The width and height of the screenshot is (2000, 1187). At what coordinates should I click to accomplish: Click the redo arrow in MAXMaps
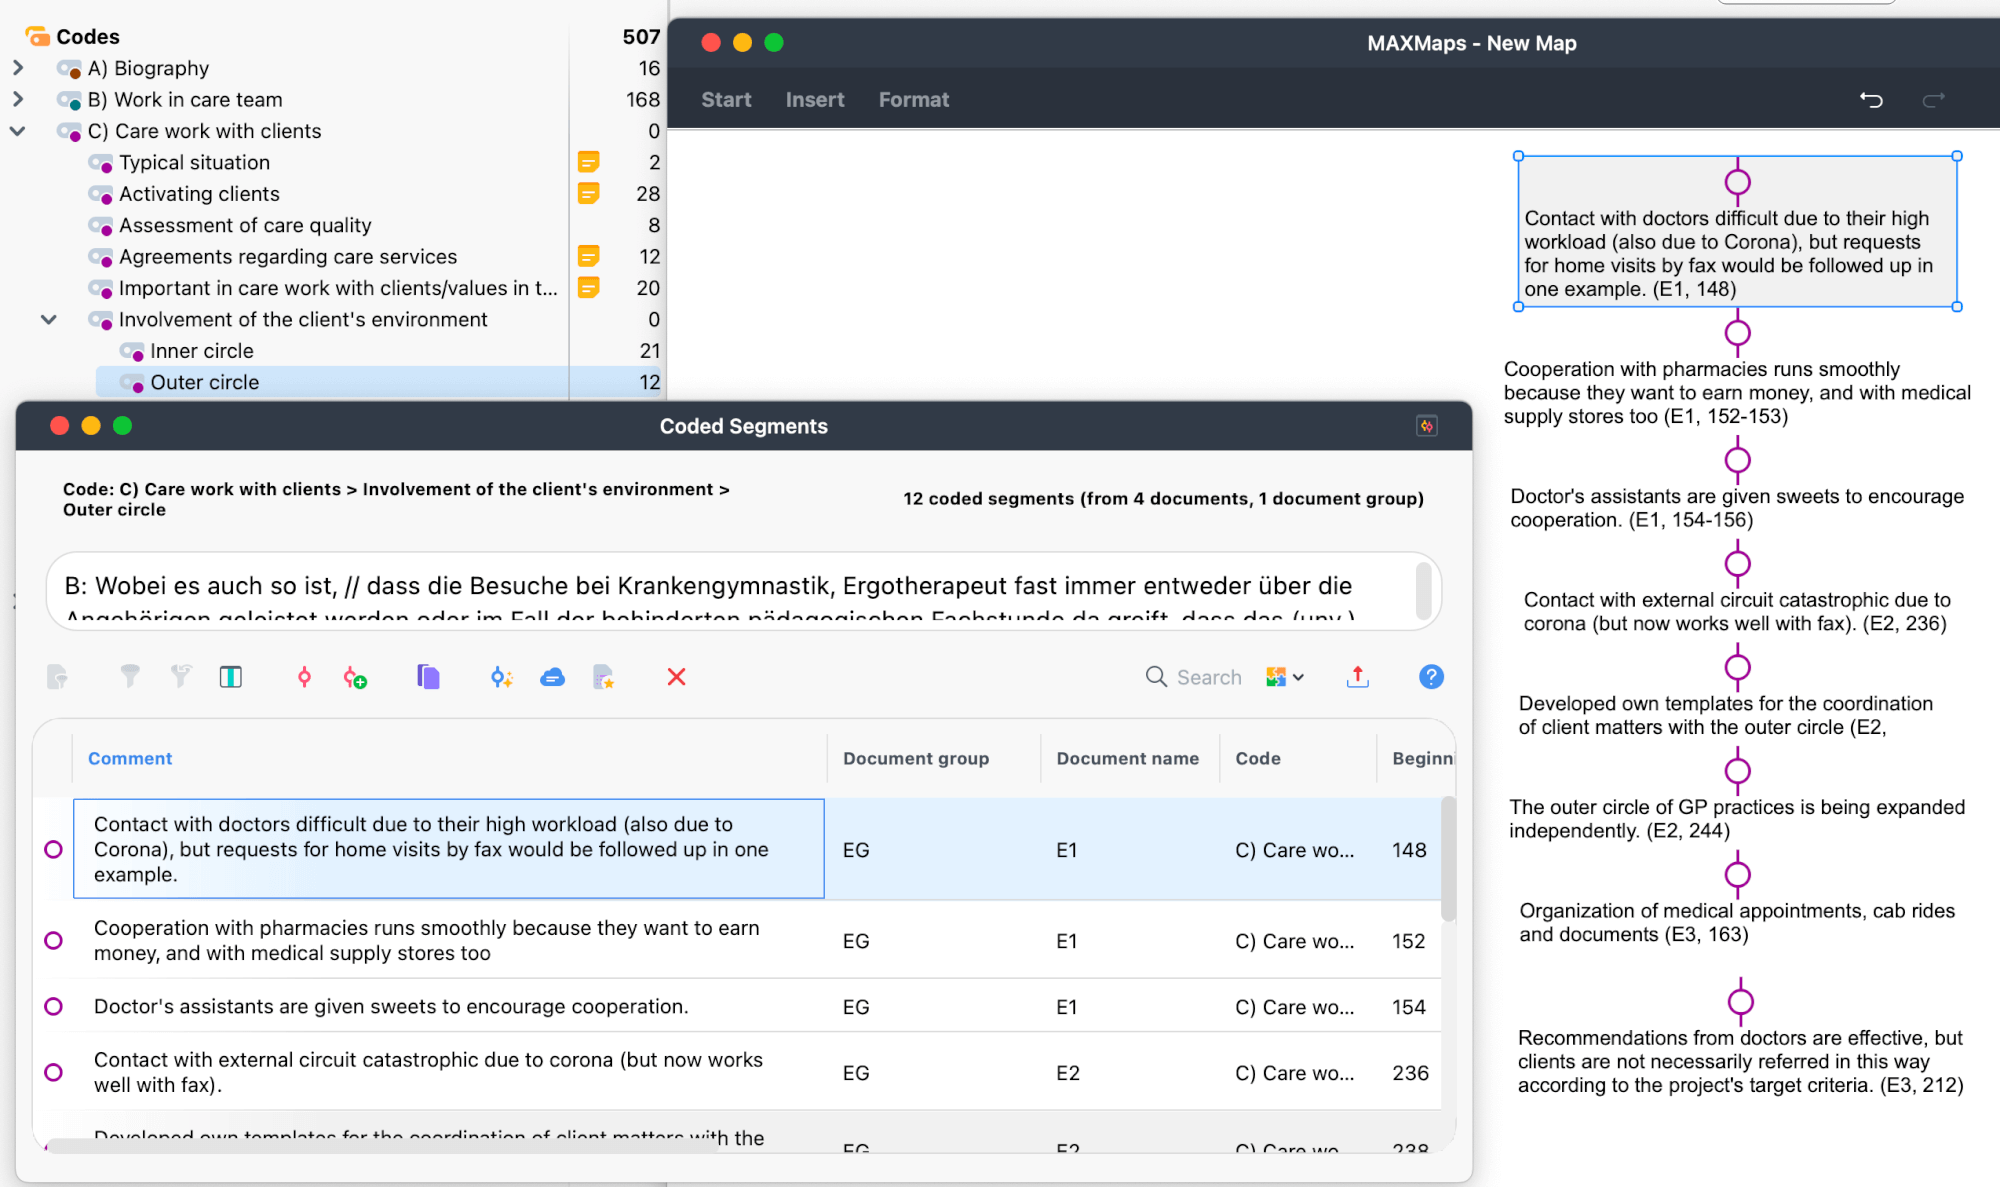pyautogui.click(x=1933, y=100)
